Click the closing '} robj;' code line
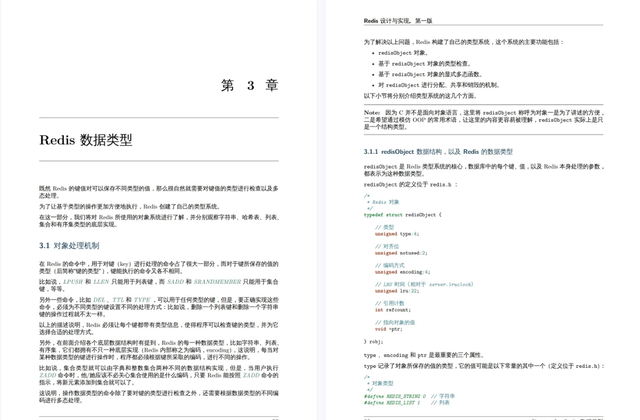 (373, 342)
